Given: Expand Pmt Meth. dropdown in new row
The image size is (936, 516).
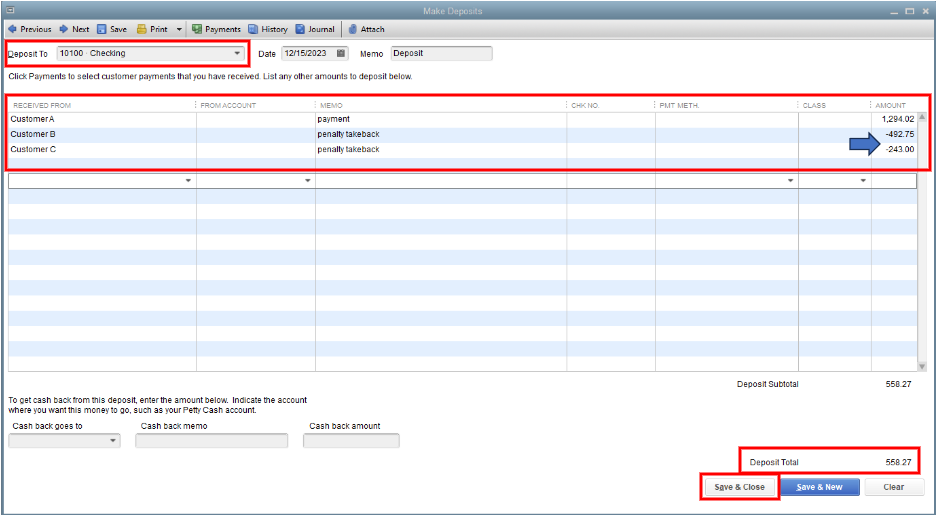Looking at the screenshot, I should coord(791,180).
